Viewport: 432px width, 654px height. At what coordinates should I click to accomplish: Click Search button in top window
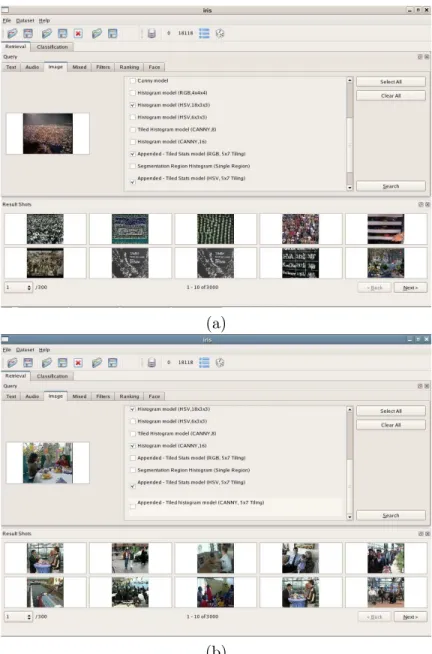(x=391, y=186)
